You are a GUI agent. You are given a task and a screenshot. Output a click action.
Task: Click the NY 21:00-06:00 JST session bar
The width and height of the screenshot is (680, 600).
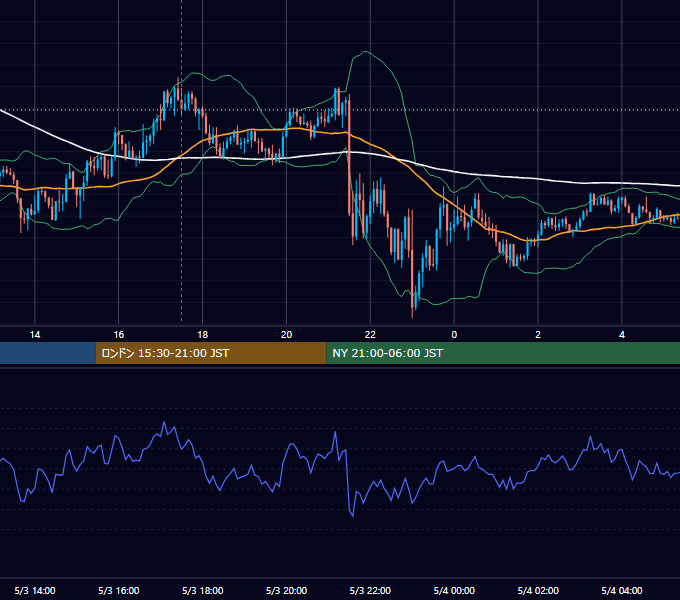[x=503, y=353]
